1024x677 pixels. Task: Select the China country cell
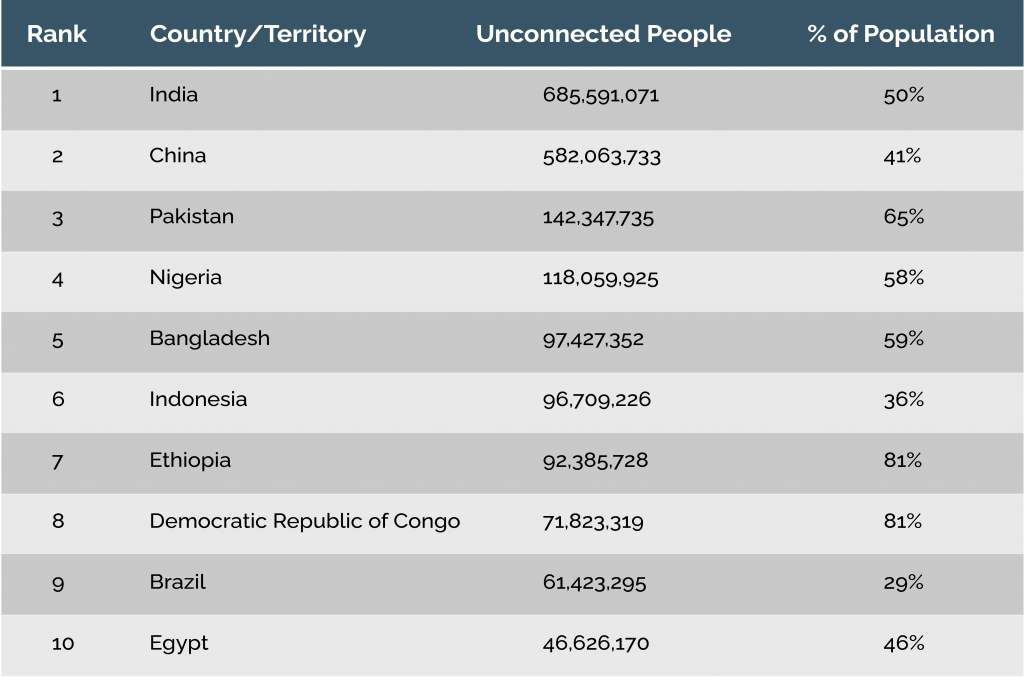tap(178, 156)
